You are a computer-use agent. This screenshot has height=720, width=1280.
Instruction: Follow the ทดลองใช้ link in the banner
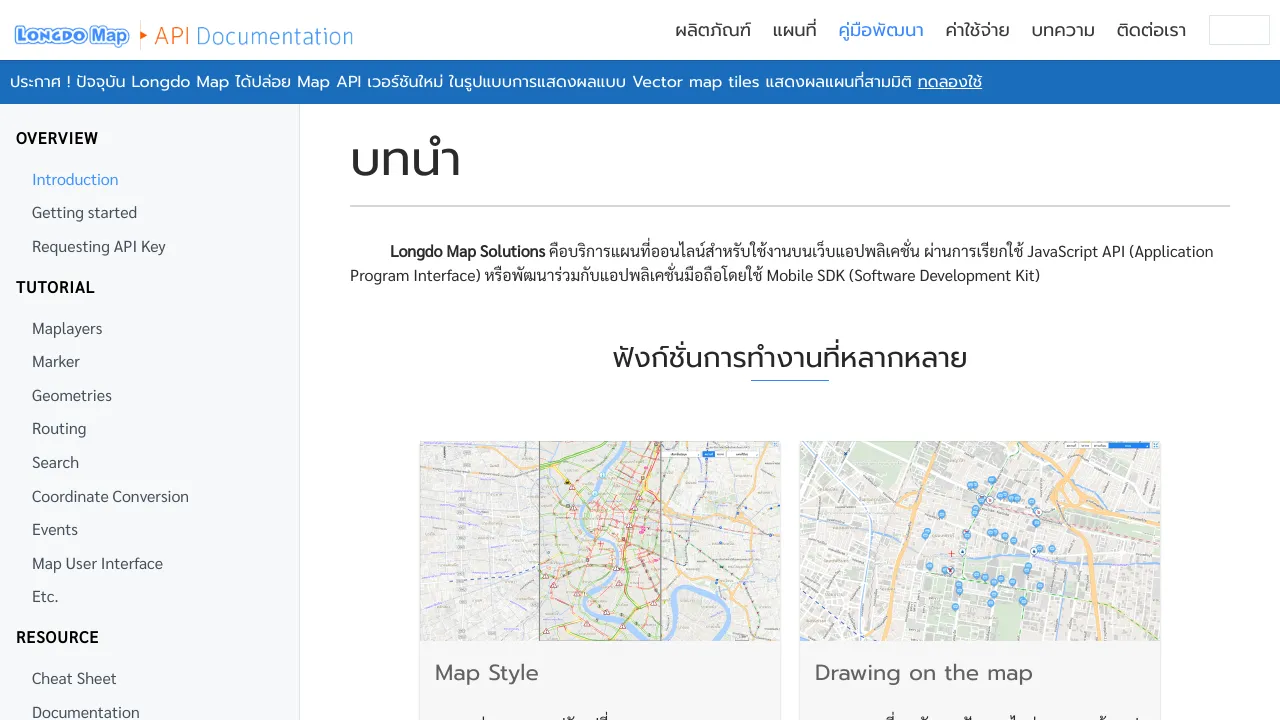coord(950,82)
